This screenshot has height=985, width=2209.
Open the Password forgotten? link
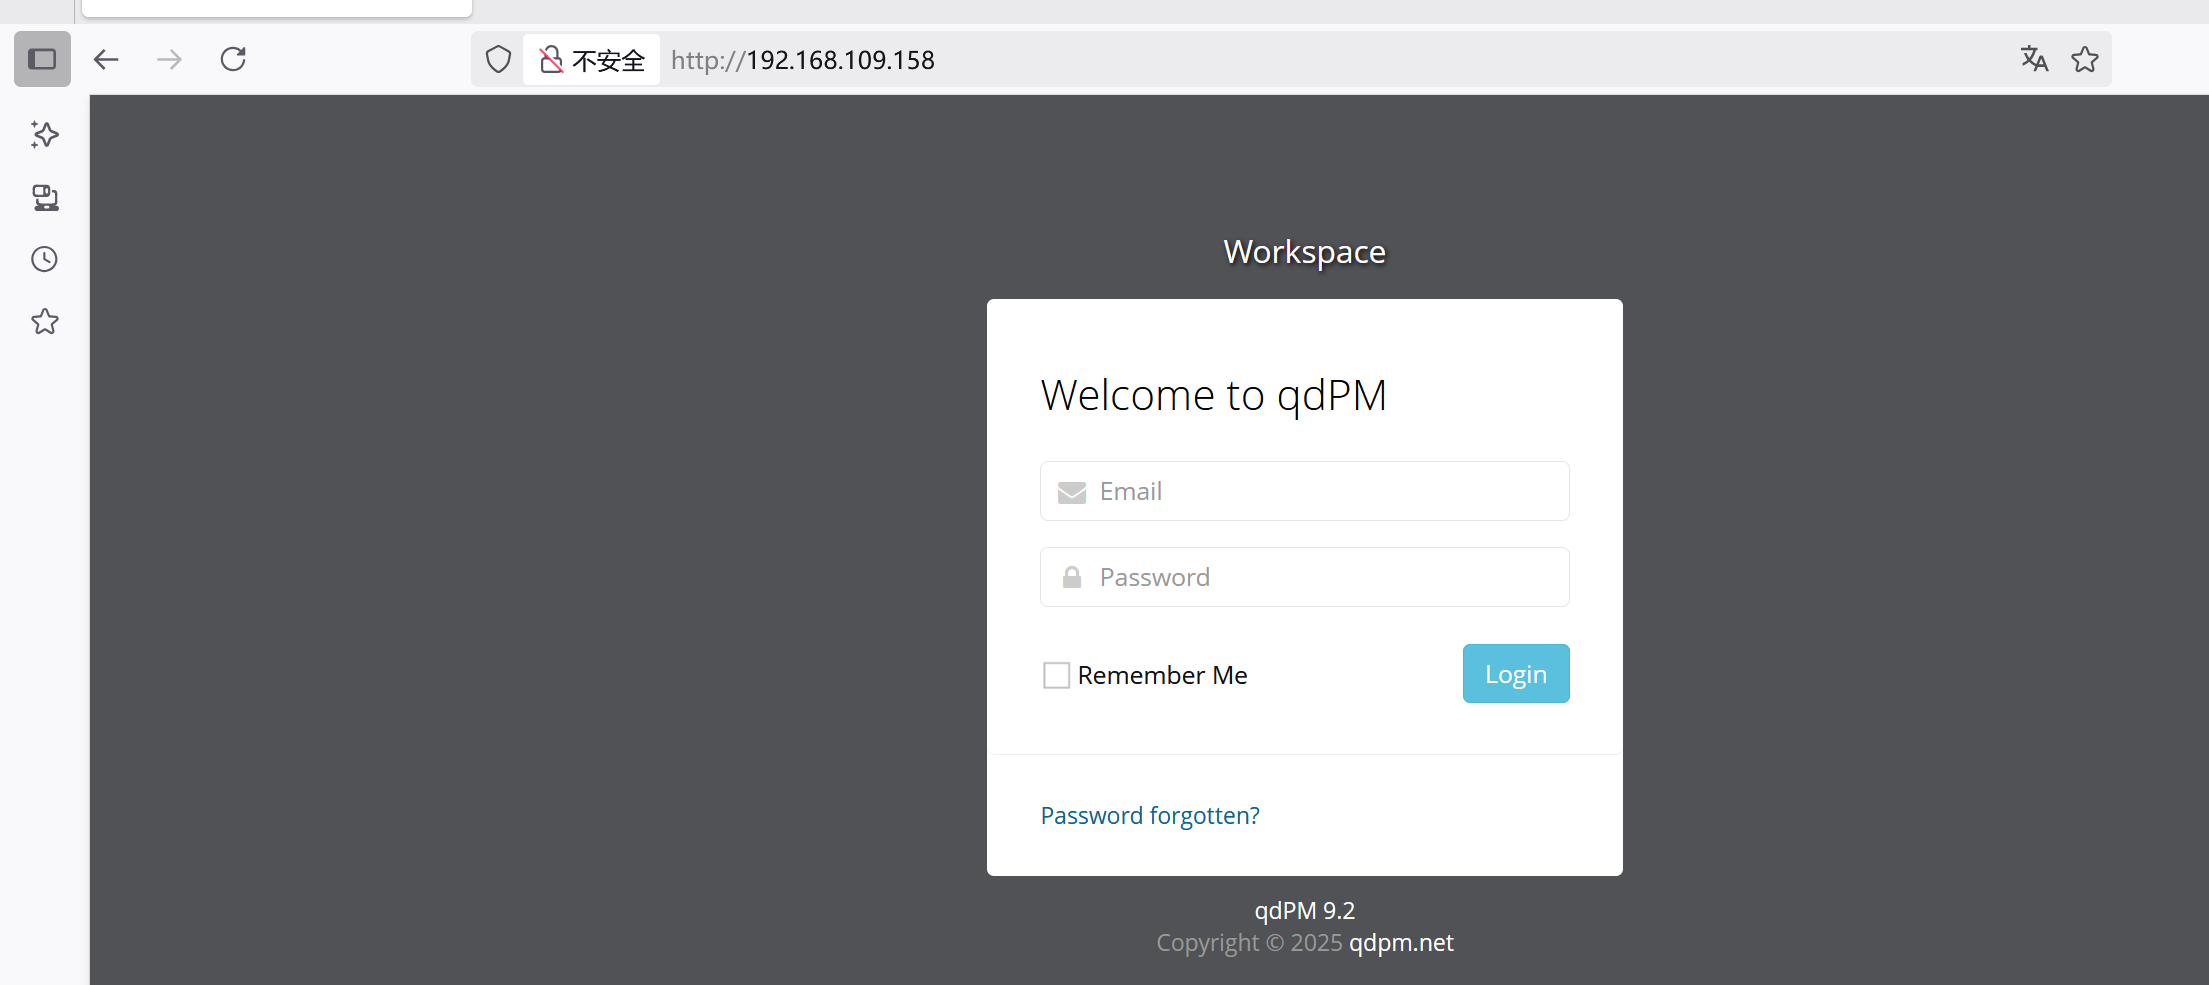tap(1150, 816)
